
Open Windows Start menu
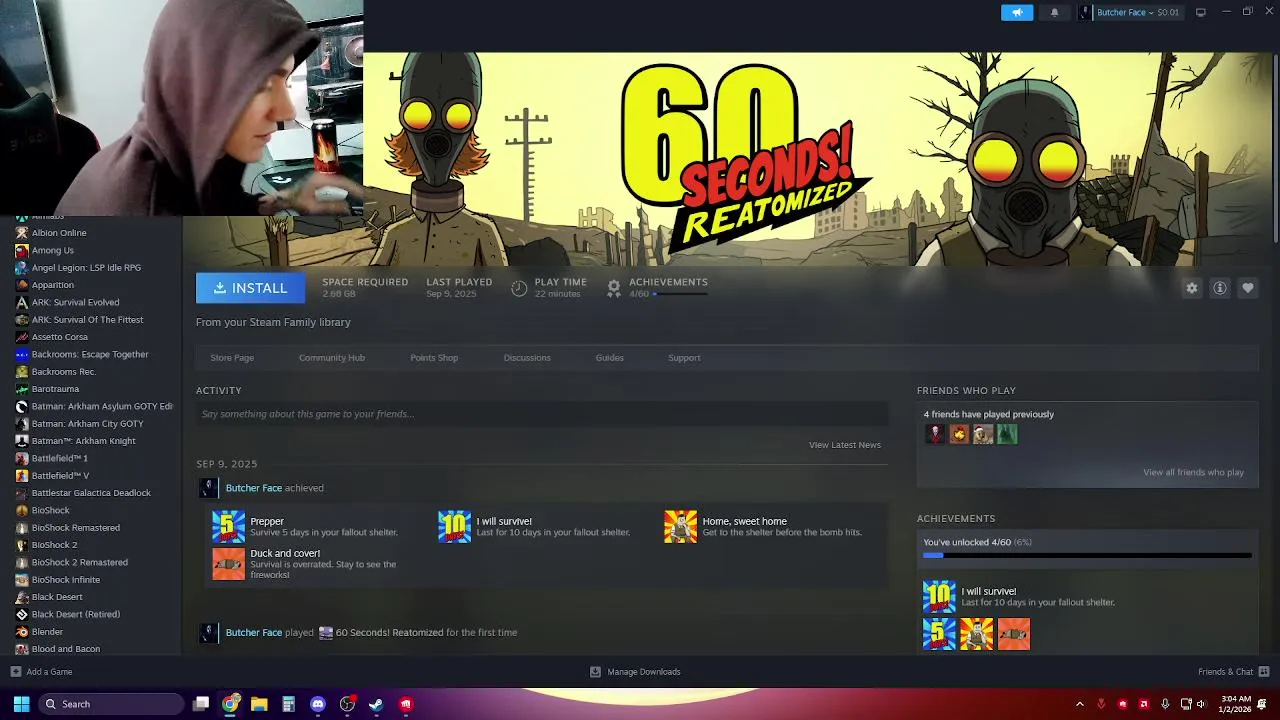[x=21, y=704]
